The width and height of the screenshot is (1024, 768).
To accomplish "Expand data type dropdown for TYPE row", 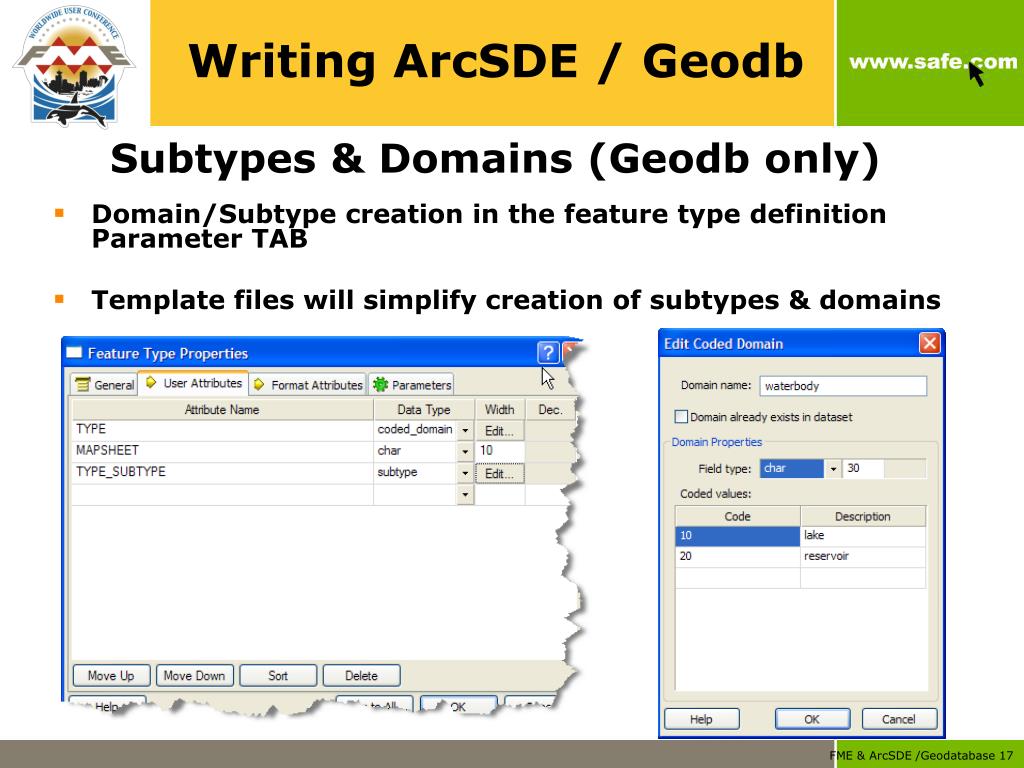I will tap(465, 430).
